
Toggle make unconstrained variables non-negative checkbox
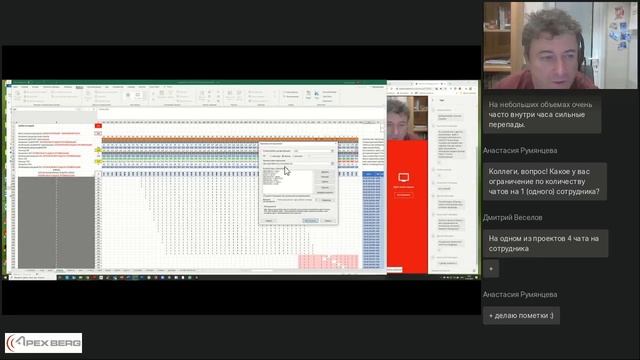264,196
